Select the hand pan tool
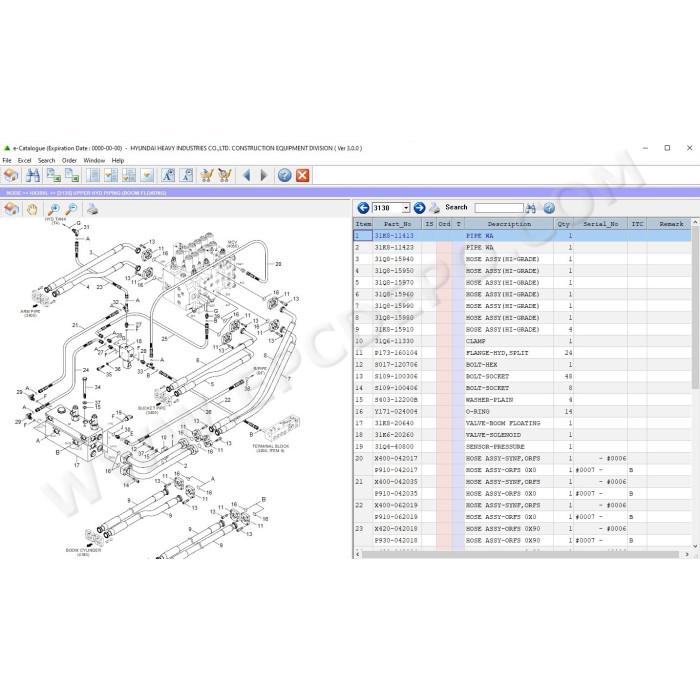This screenshot has width=700, height=700. 32,209
